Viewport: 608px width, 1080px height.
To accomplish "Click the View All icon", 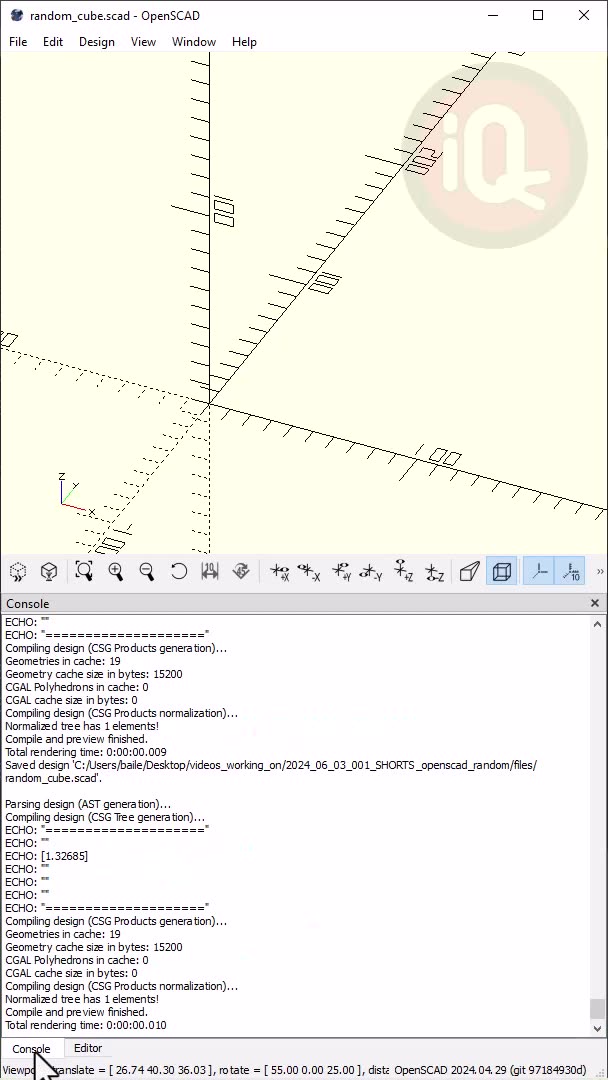I will click(x=84, y=572).
